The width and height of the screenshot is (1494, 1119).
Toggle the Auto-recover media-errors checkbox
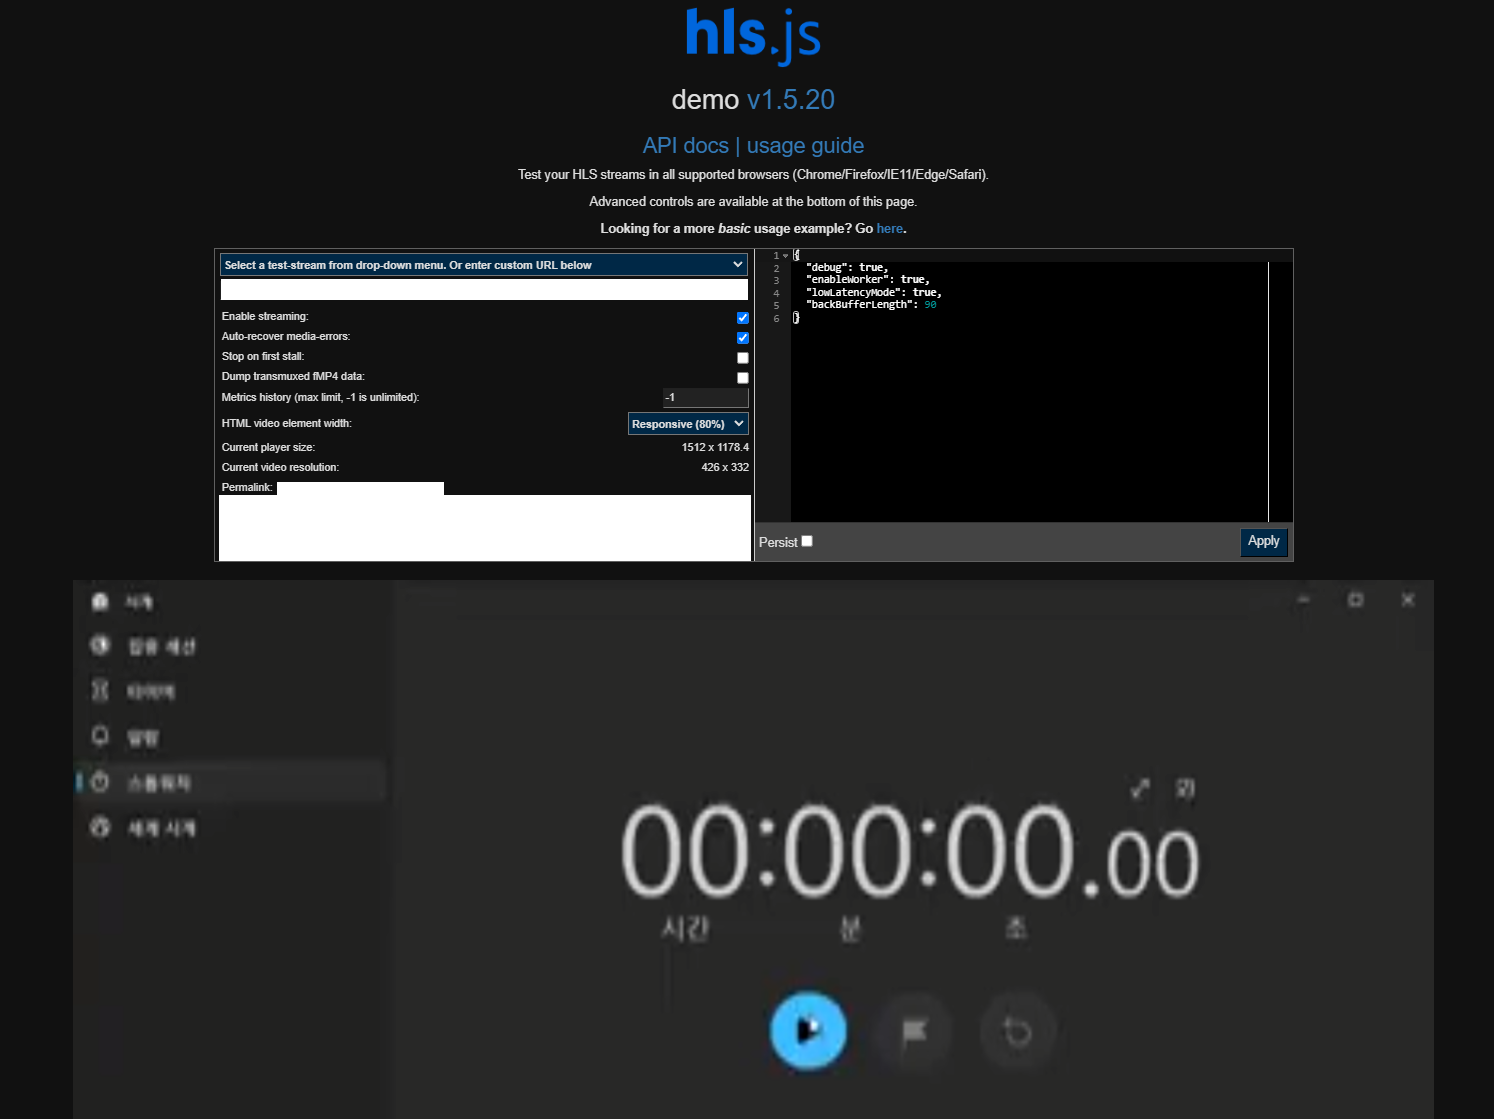pyautogui.click(x=743, y=338)
